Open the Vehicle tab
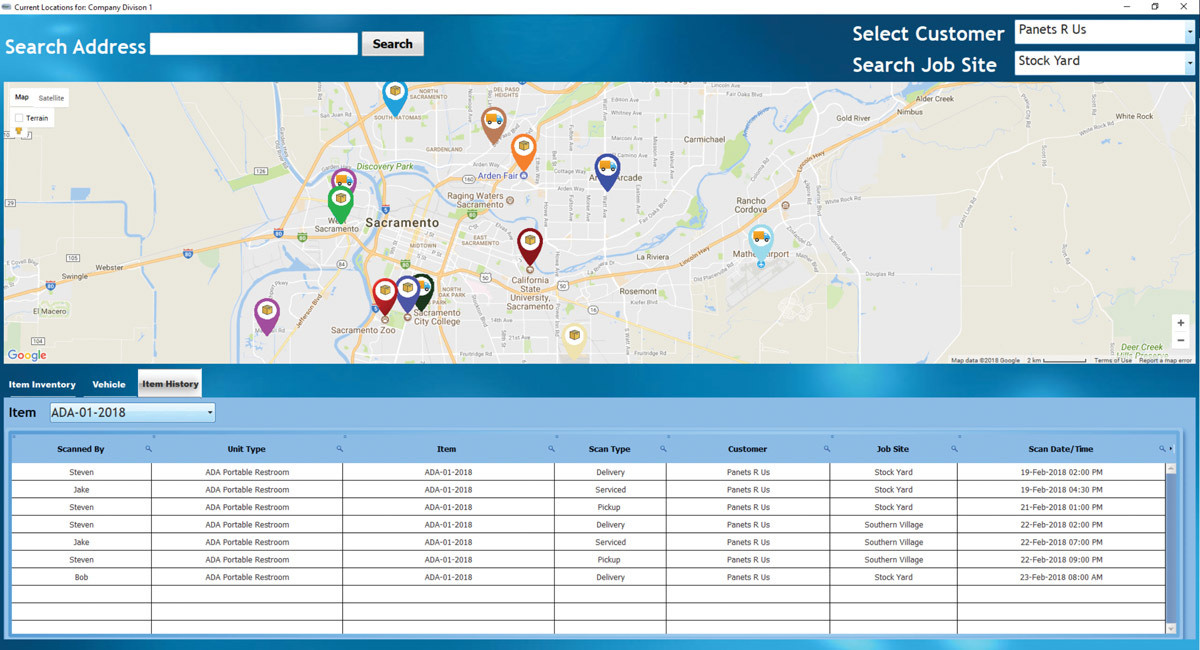This screenshot has width=1200, height=650. pos(109,385)
